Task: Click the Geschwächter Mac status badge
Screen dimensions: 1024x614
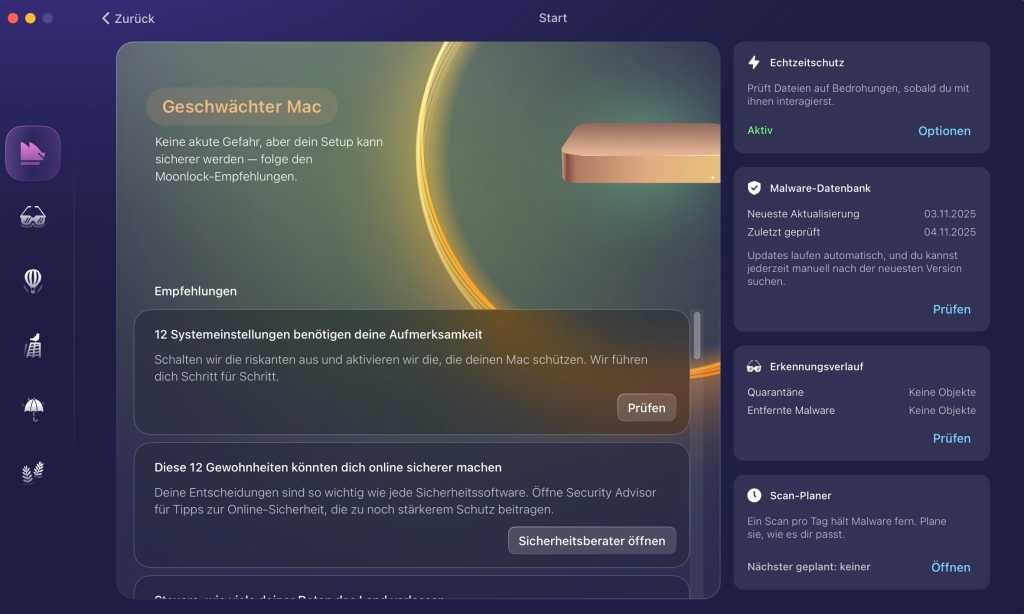Action: click(x=242, y=106)
